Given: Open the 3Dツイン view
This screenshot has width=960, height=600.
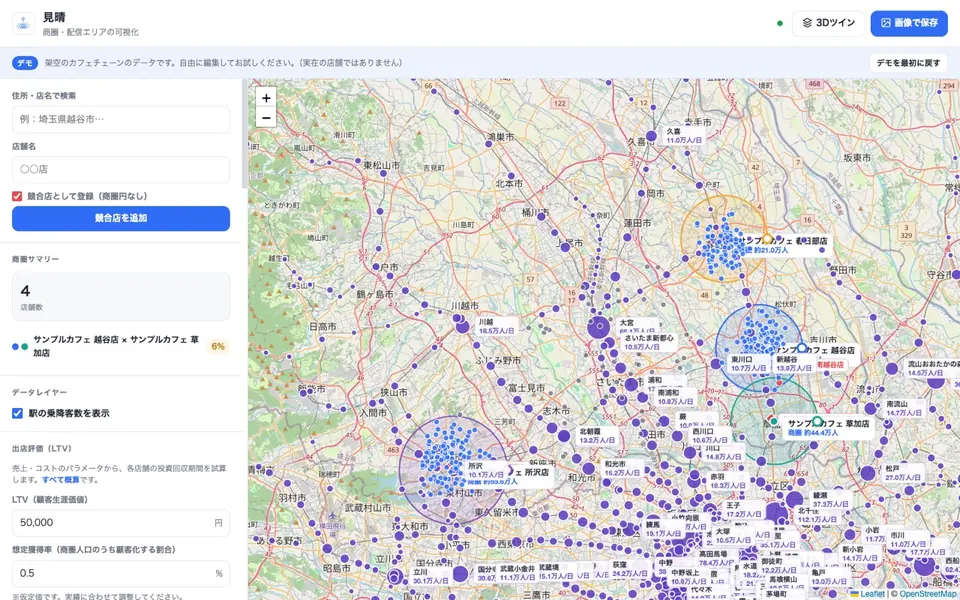Looking at the screenshot, I should tap(828, 23).
